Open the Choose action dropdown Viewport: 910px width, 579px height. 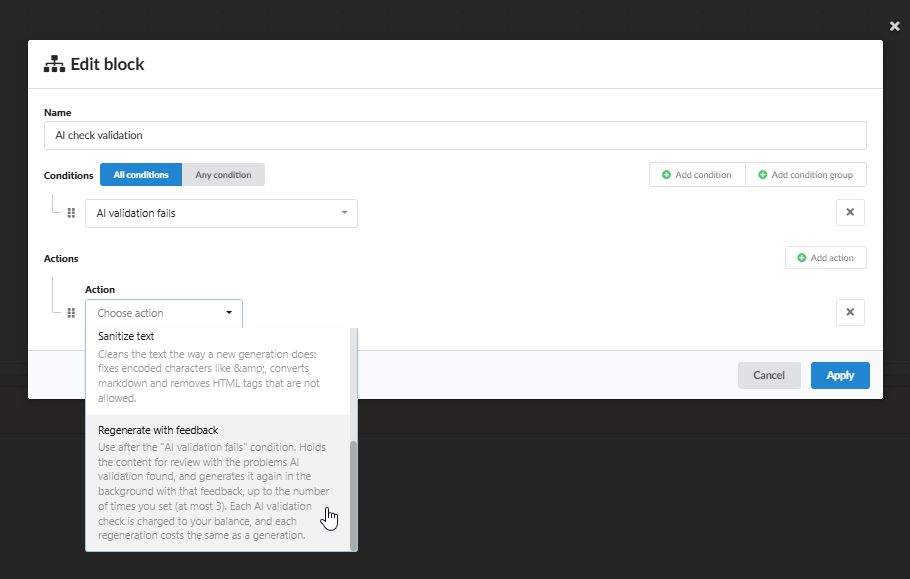pos(164,313)
